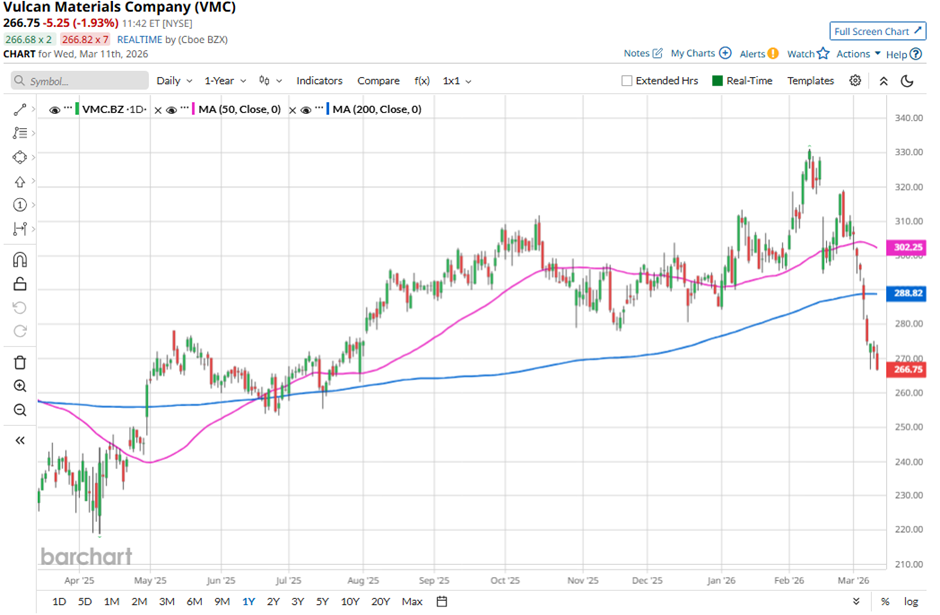Zoom out using the magnifier minus icon
Screen dimensions: 940x615
point(19,410)
